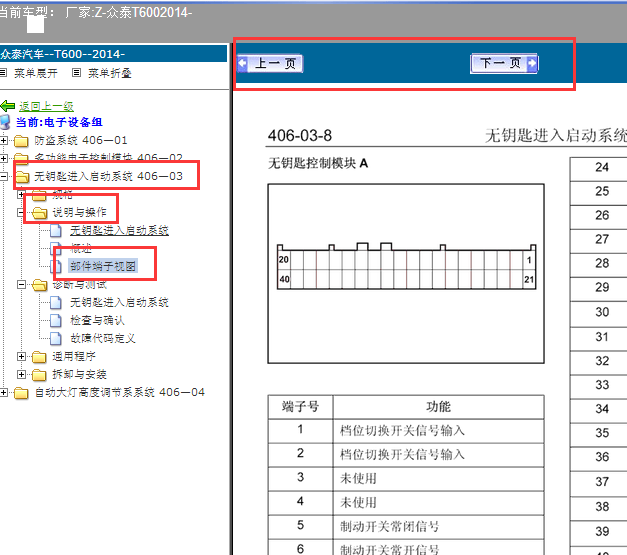Viewport: 627px width, 555px height.
Task: Click the 菜单展开 expand-all menu icon
Action: pyautogui.click(x=3, y=73)
